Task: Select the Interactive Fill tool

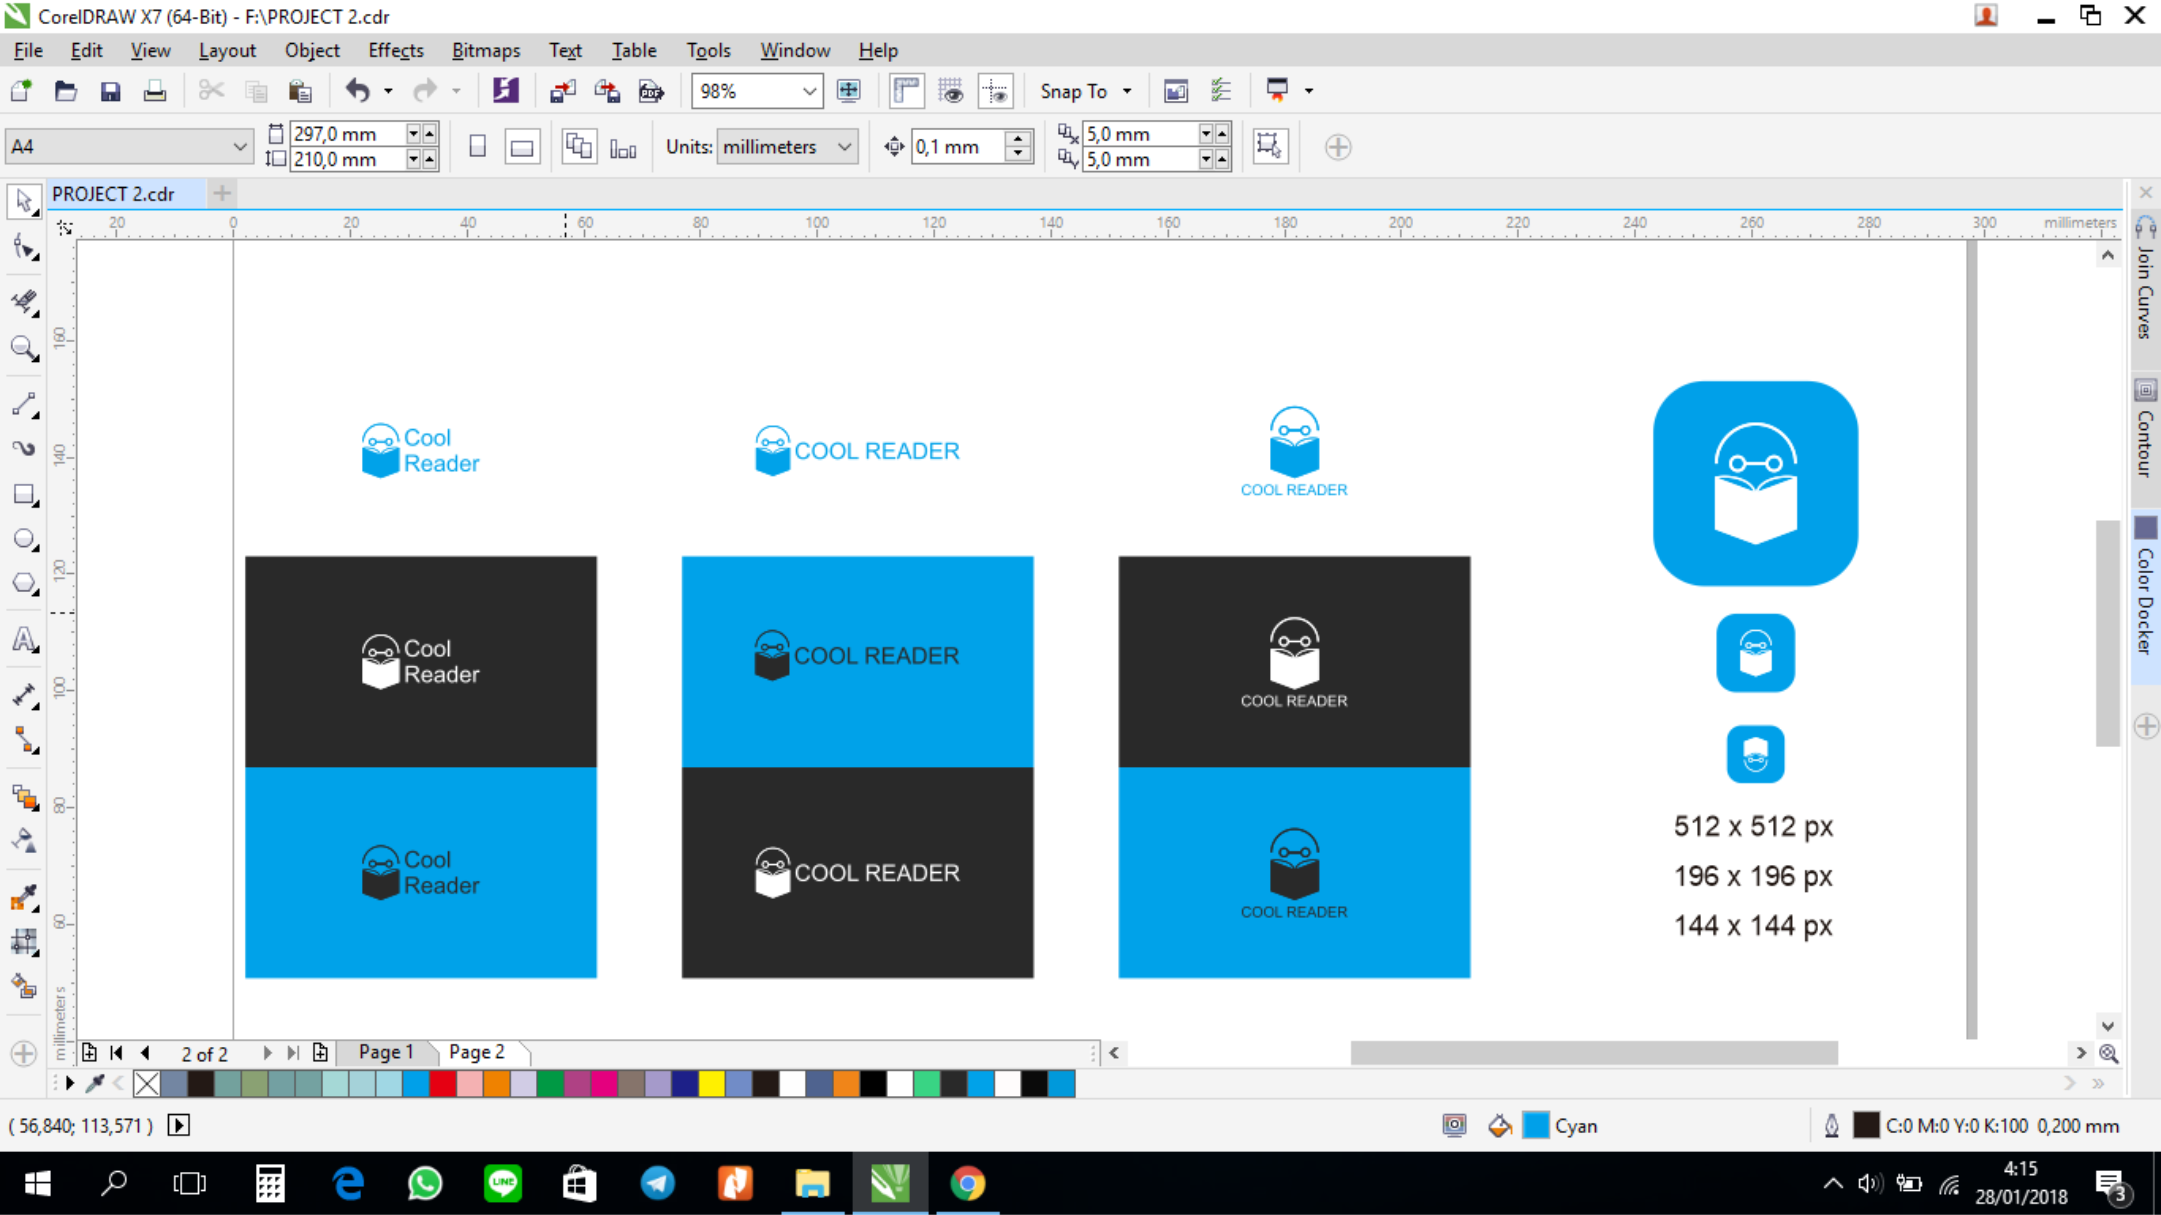Action: (23, 942)
